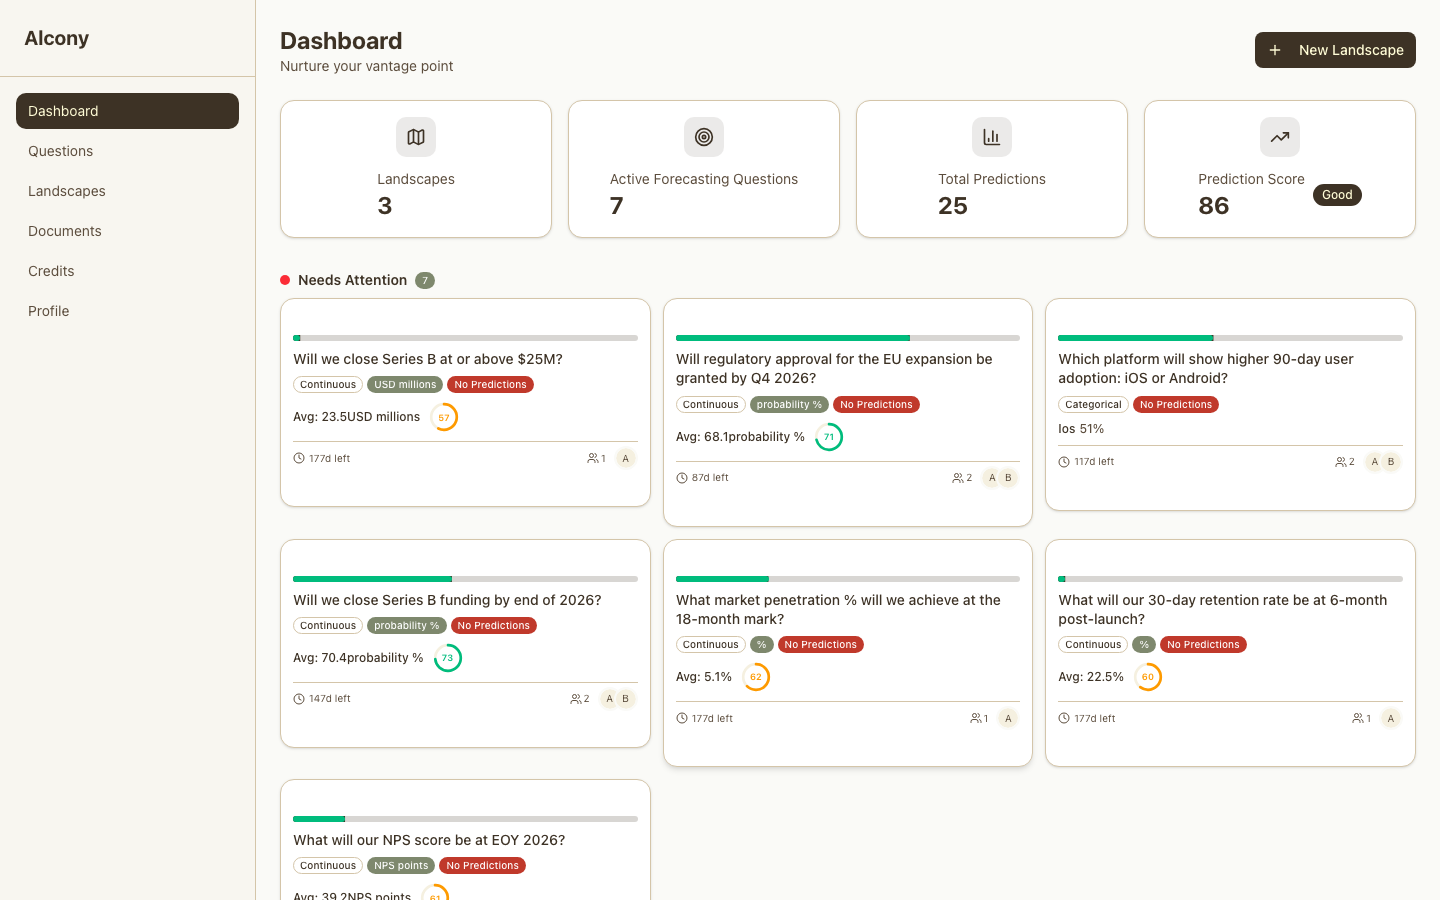Click the Good badge on Prediction Score
The height and width of the screenshot is (900, 1440).
pyautogui.click(x=1337, y=195)
